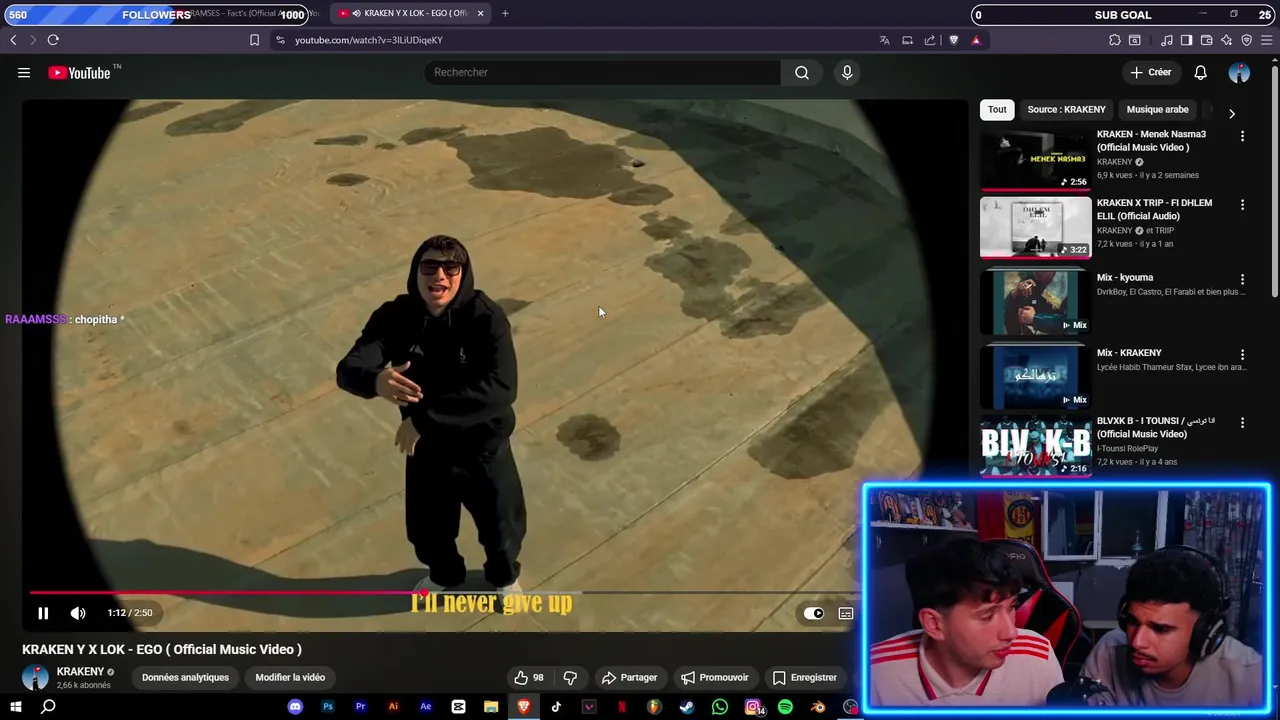Screen dimensions: 1280x720
Task: Click the Promouvoir button
Action: click(x=714, y=677)
